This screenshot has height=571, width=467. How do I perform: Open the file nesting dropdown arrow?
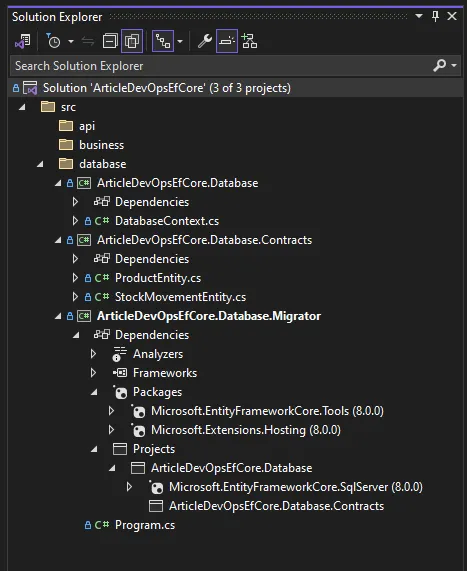tap(180, 42)
